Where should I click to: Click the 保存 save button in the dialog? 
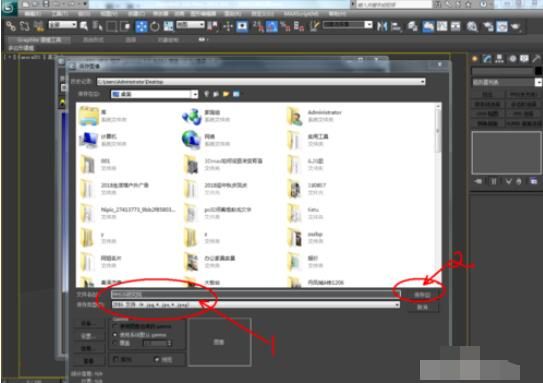422,295
